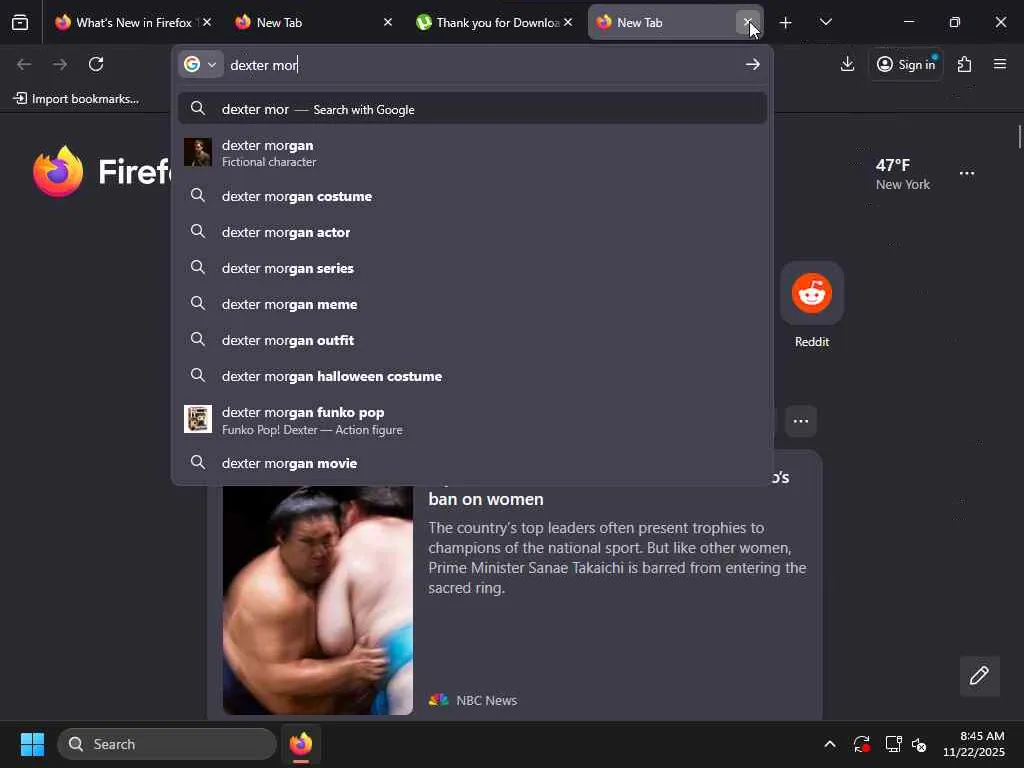
Task: Close the active New Tab
Action: tap(748, 22)
